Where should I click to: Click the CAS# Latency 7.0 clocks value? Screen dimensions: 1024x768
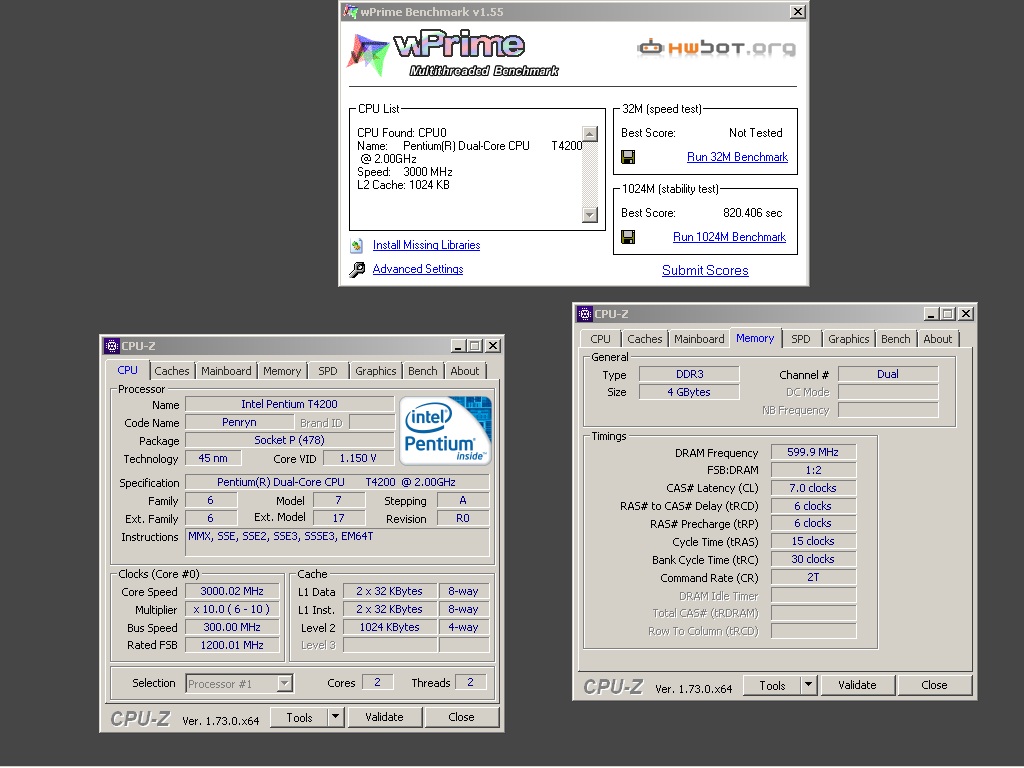click(813, 488)
